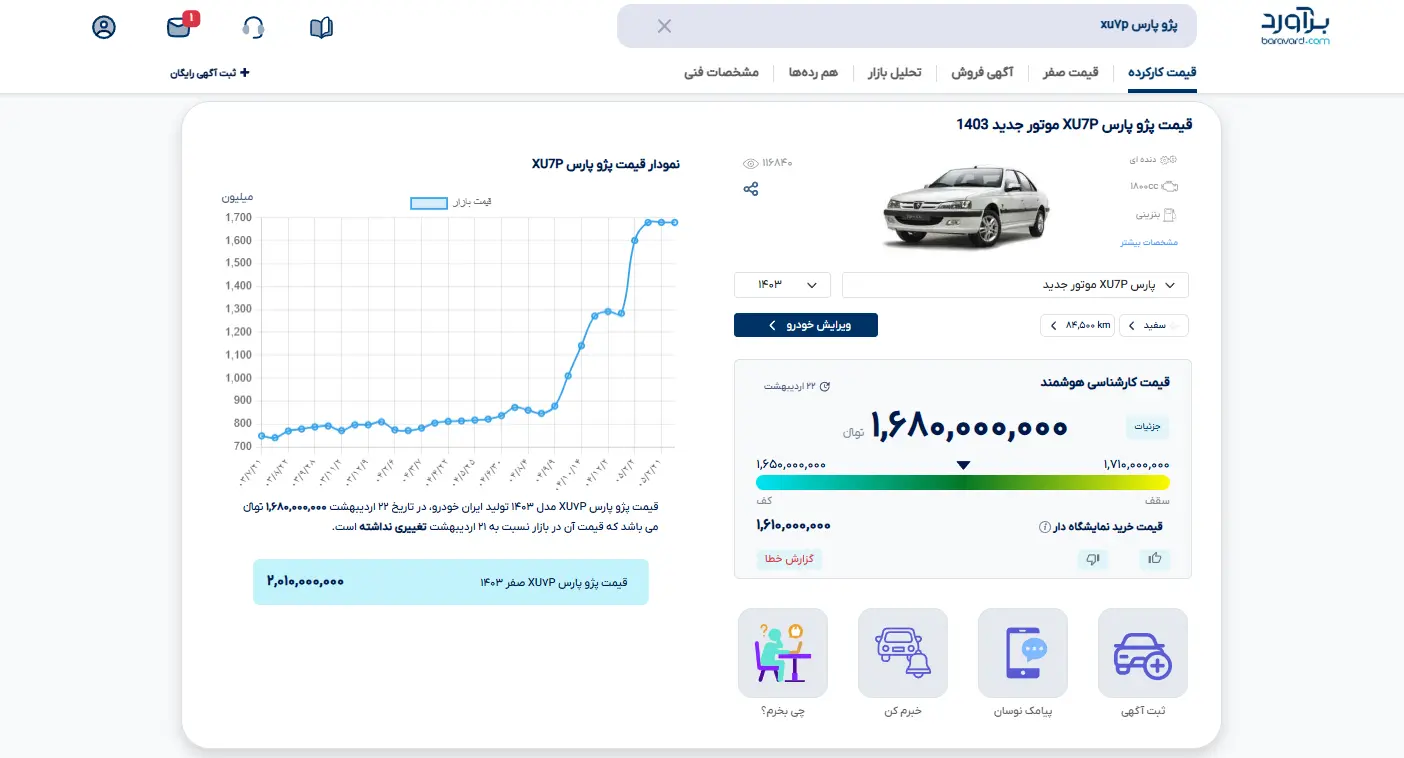This screenshot has width=1404, height=758.
Task: Click the triangle marker above the price bar
Action: pos(963,465)
